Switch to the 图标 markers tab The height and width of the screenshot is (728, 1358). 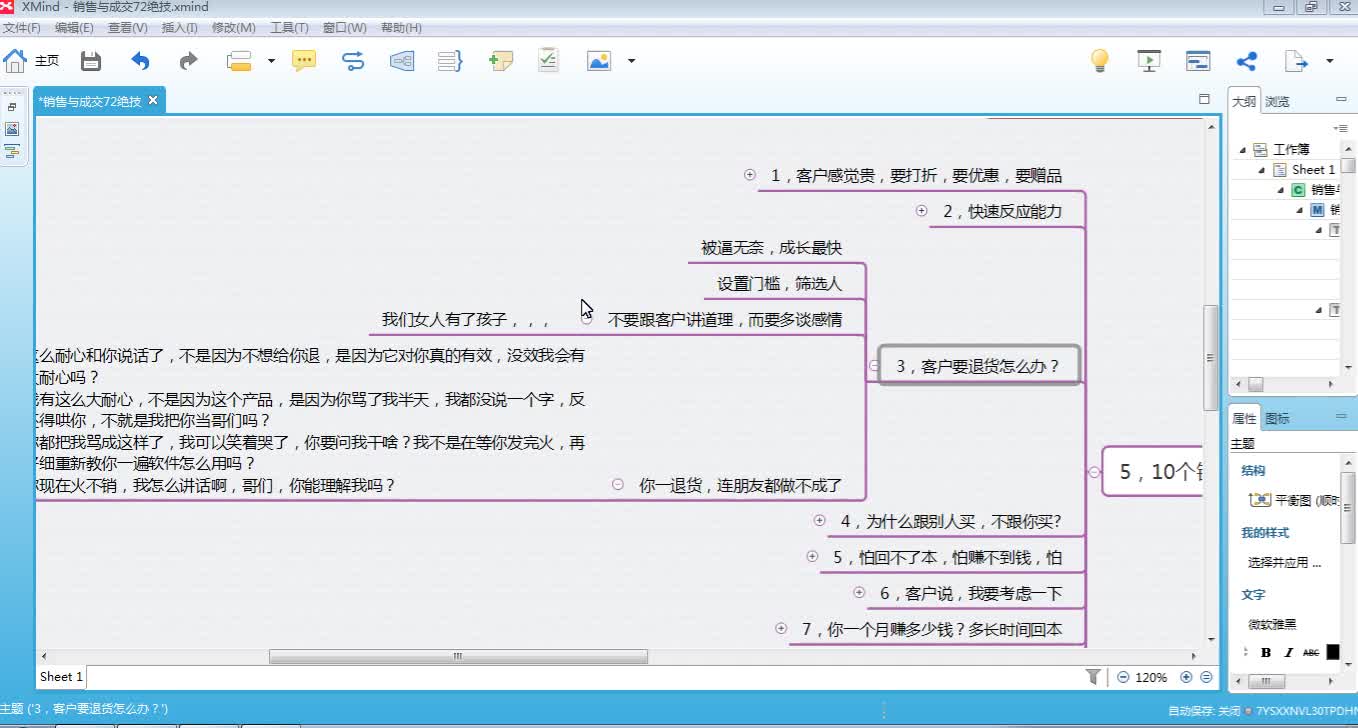coord(1277,418)
